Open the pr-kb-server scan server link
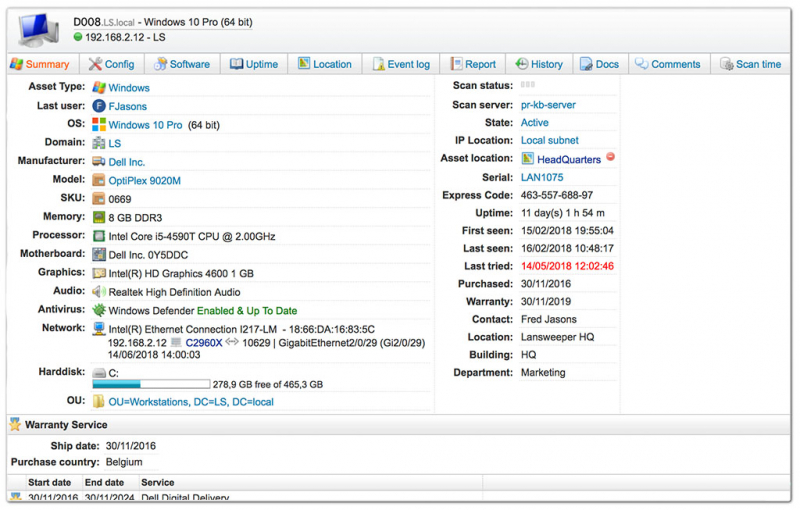The height and width of the screenshot is (510, 800). tap(548, 105)
